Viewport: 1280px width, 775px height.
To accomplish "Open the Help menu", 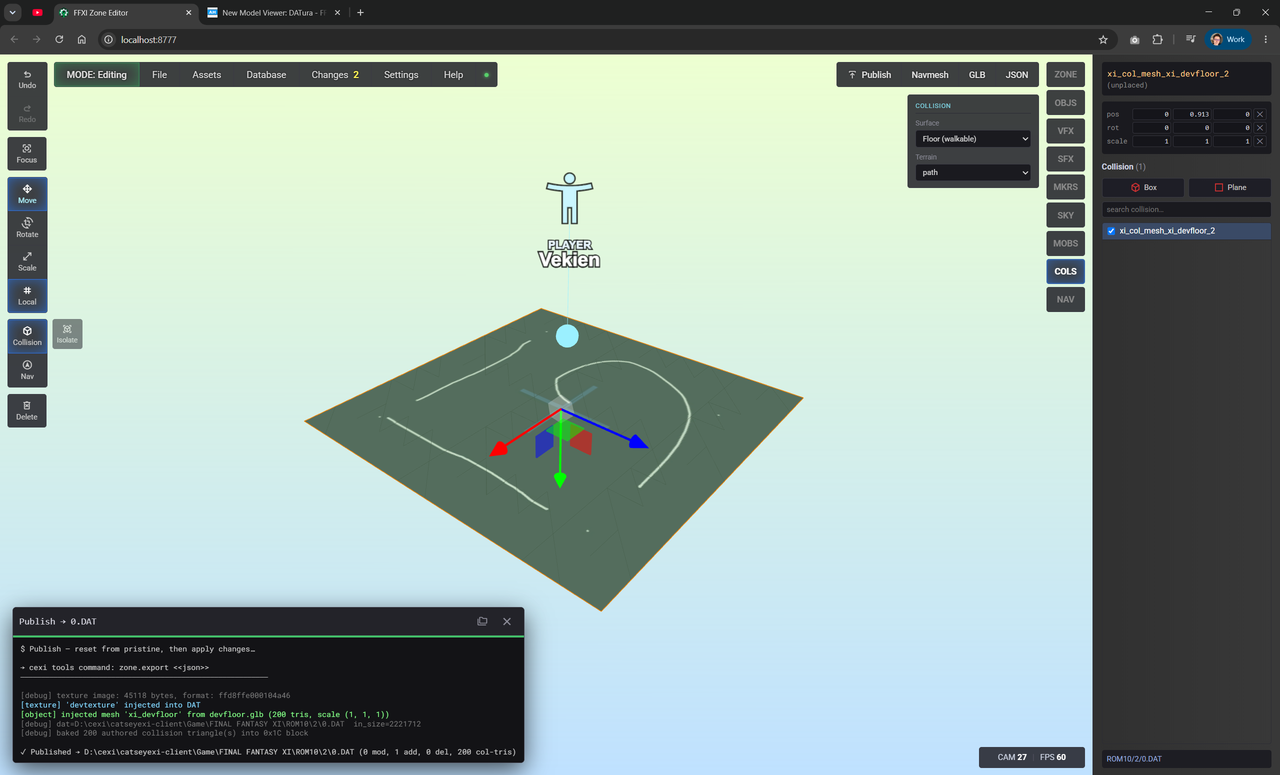I will pyautogui.click(x=453, y=75).
